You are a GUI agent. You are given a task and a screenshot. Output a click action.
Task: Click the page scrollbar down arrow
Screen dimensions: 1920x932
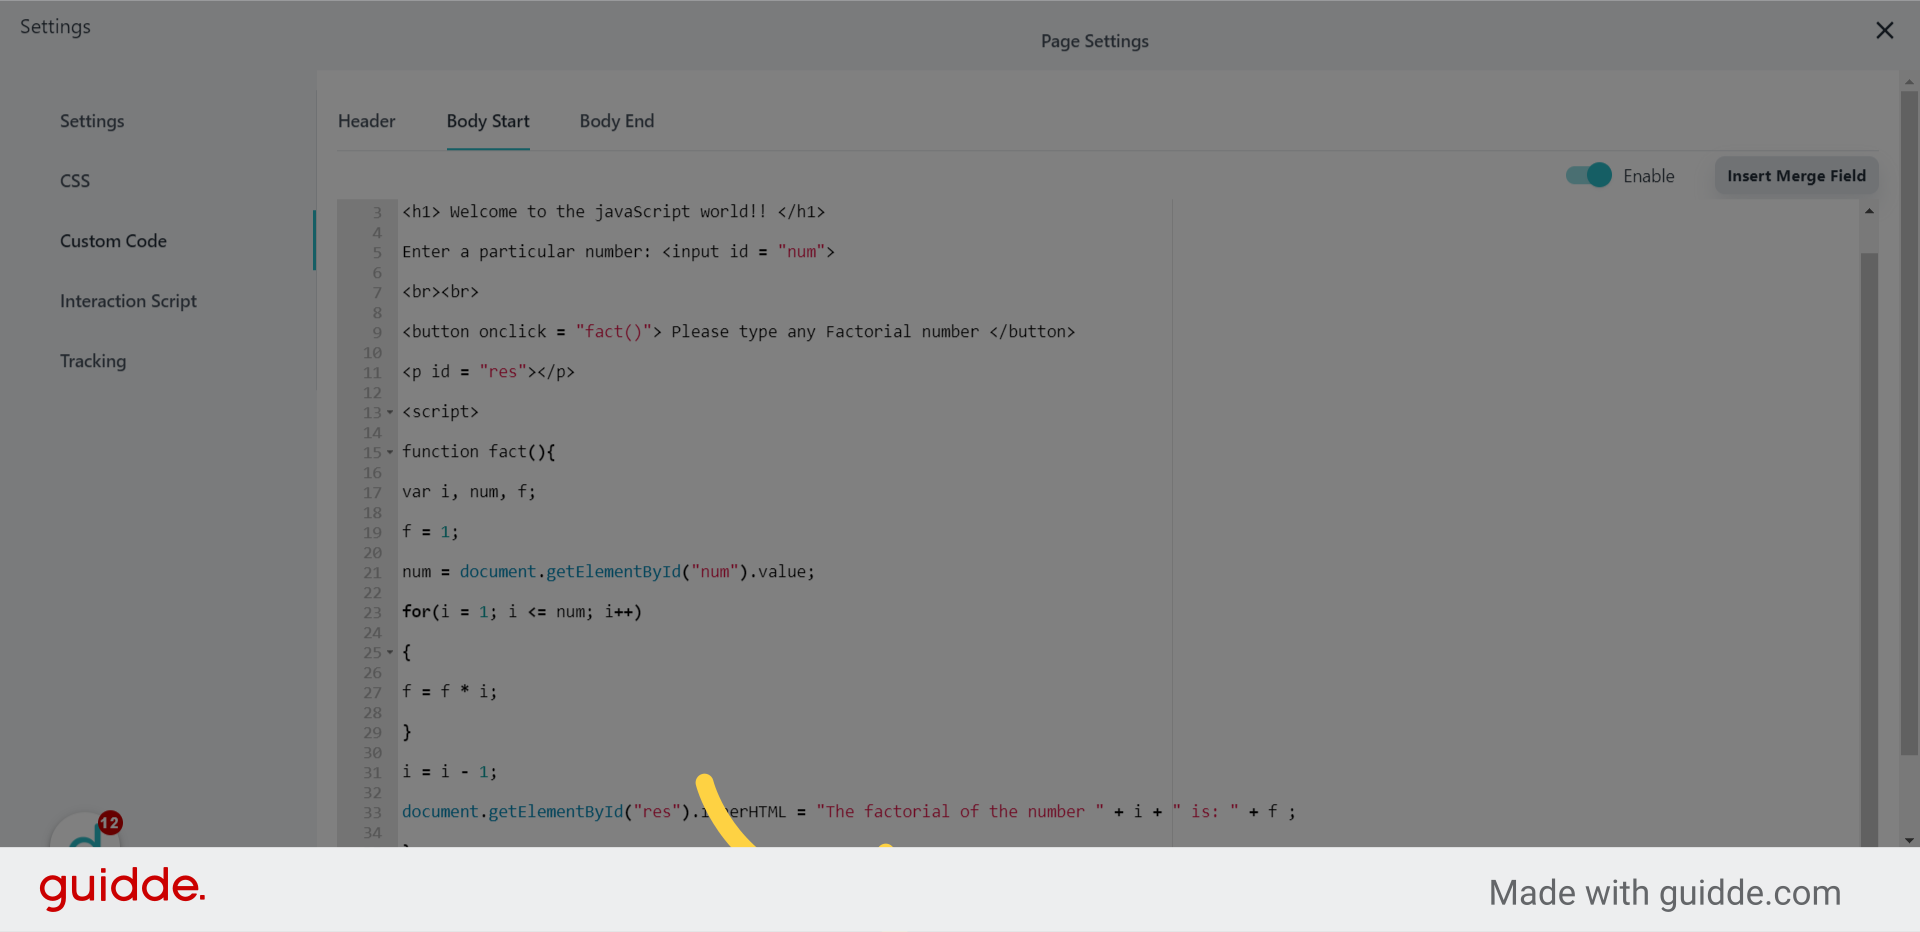(x=1909, y=840)
